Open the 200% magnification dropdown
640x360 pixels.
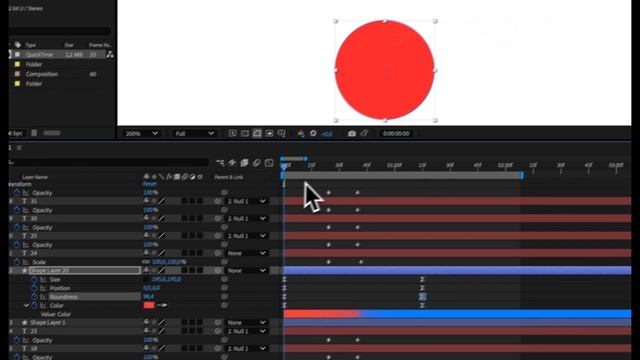pos(142,133)
